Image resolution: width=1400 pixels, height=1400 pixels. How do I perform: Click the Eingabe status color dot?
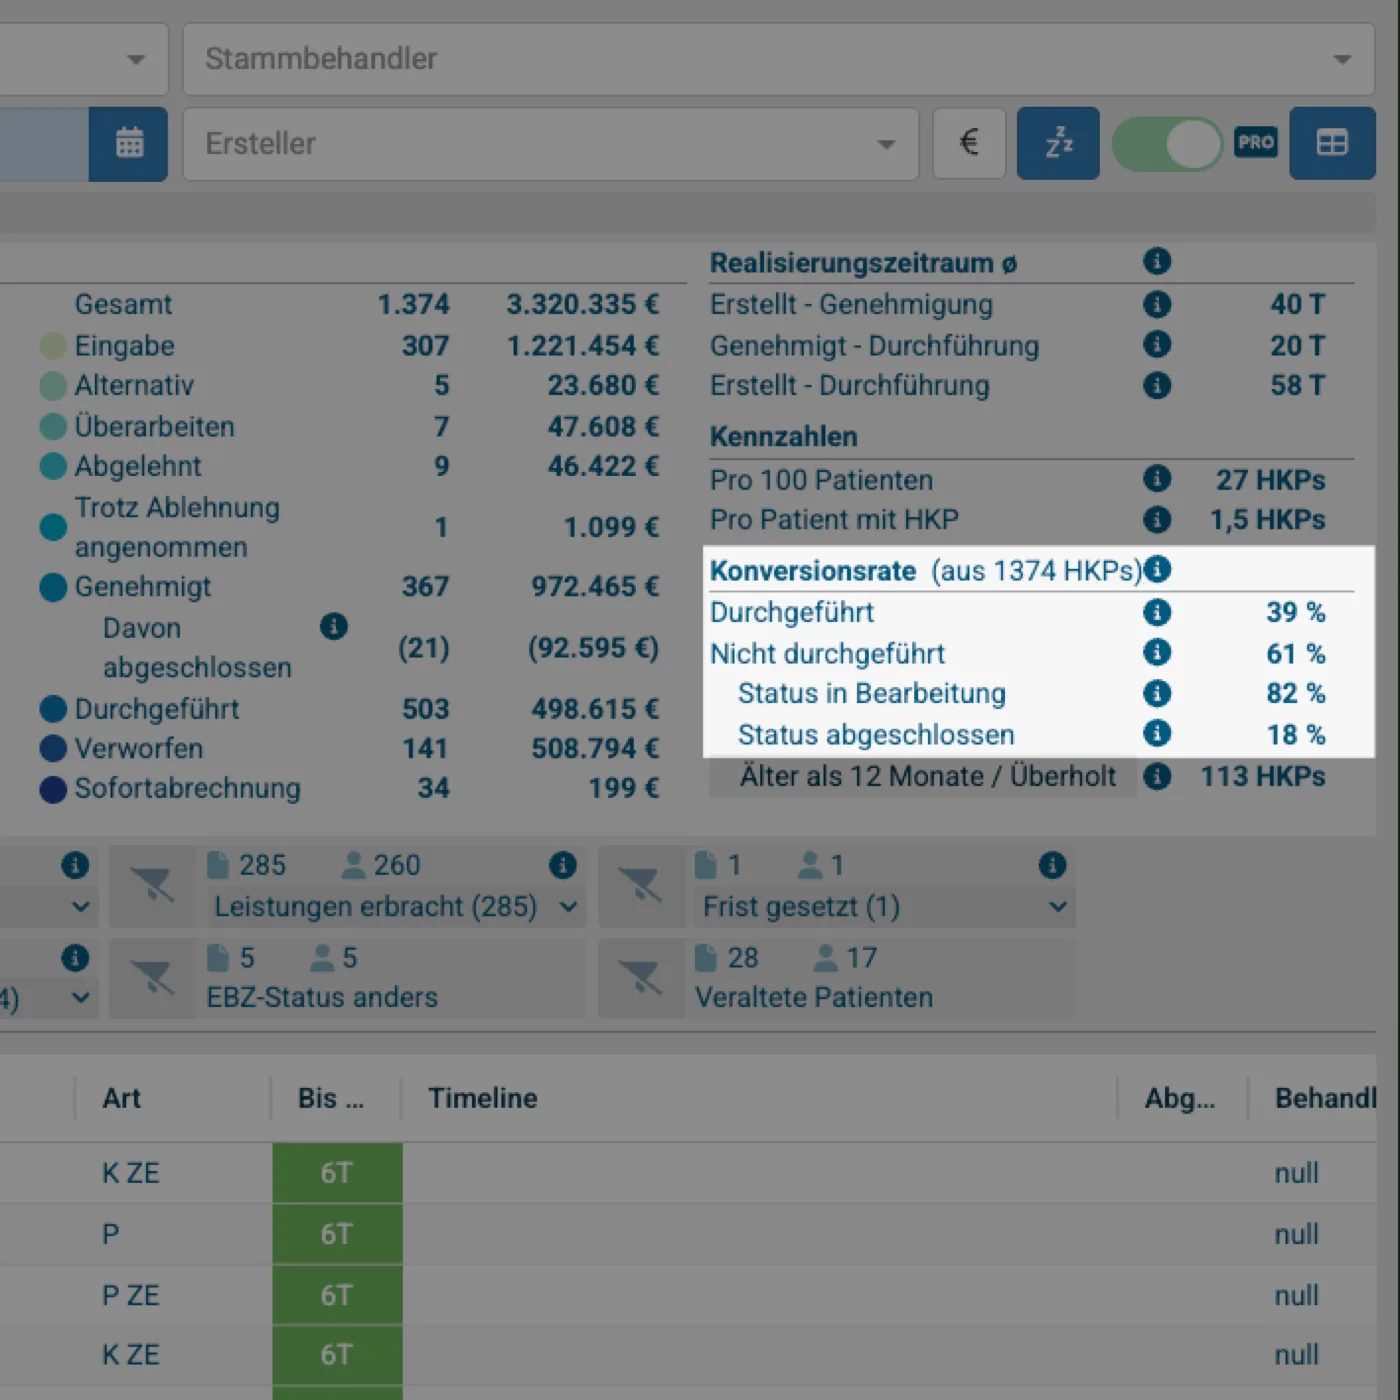(x=53, y=346)
